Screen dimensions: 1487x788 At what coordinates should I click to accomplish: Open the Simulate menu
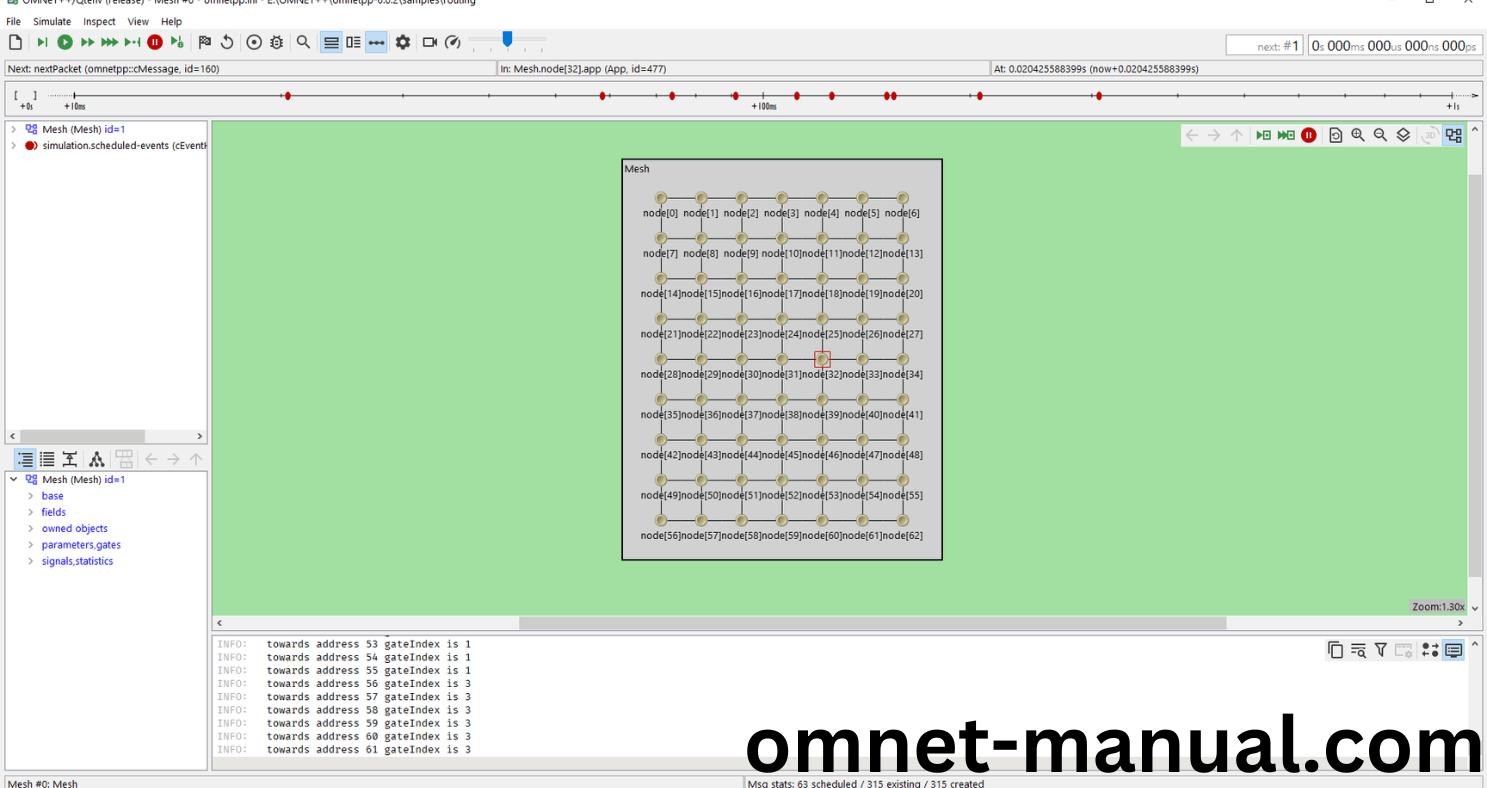point(52,21)
